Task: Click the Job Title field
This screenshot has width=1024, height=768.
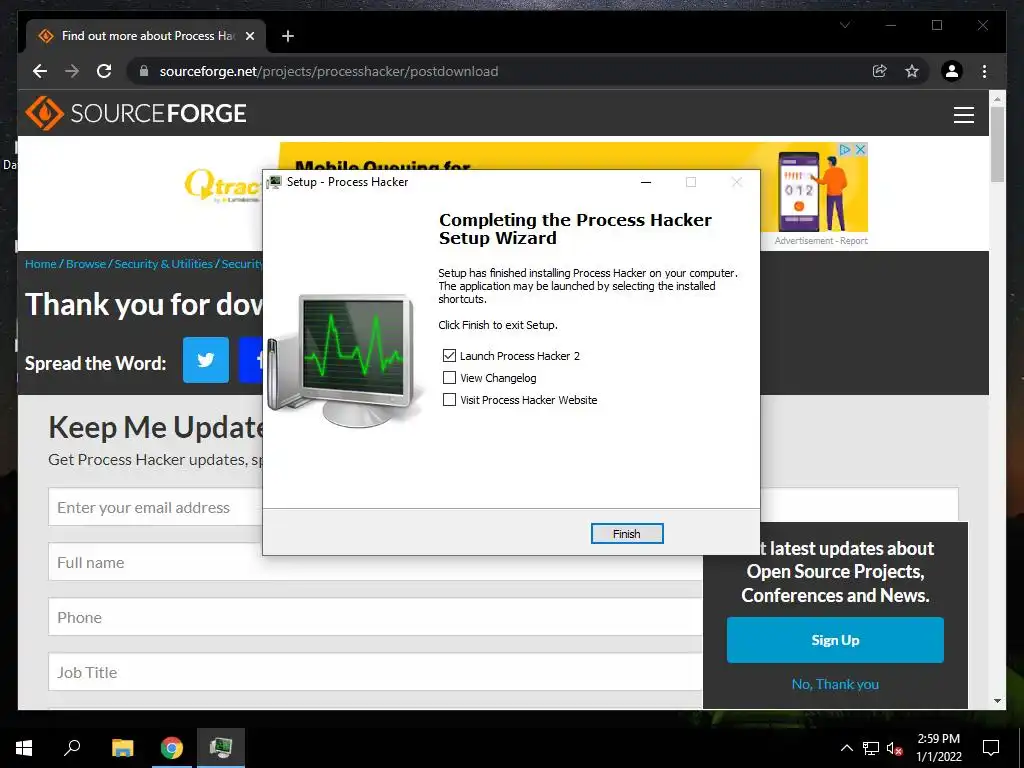Action: tap(375, 672)
